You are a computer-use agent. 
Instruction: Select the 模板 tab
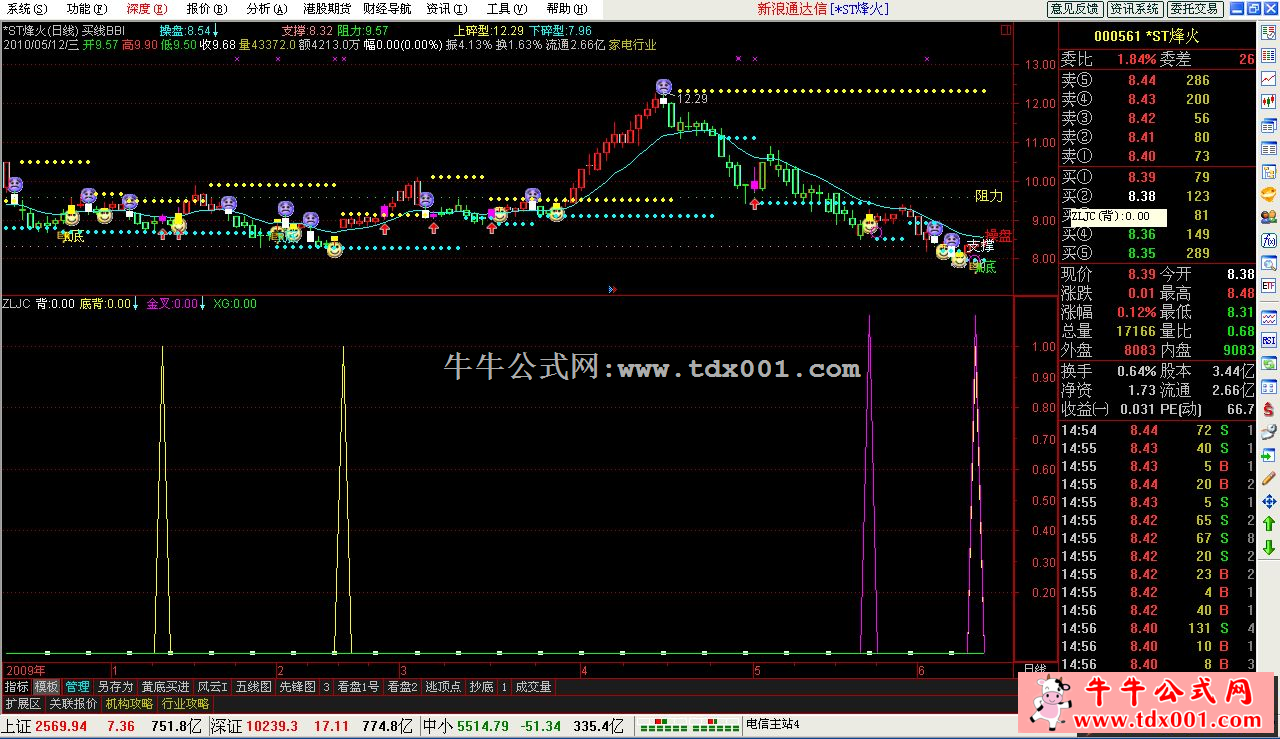(46, 687)
